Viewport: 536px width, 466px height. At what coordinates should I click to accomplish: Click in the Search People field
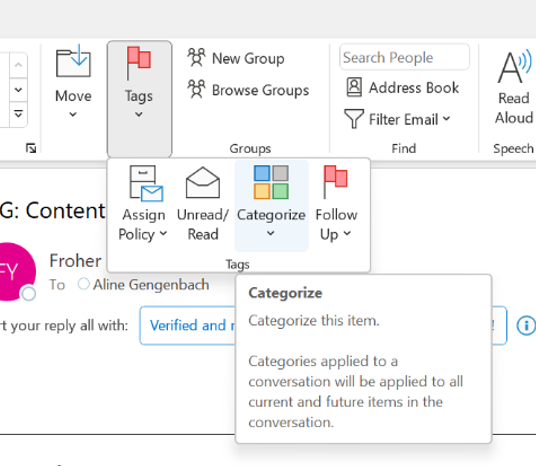pos(404,57)
